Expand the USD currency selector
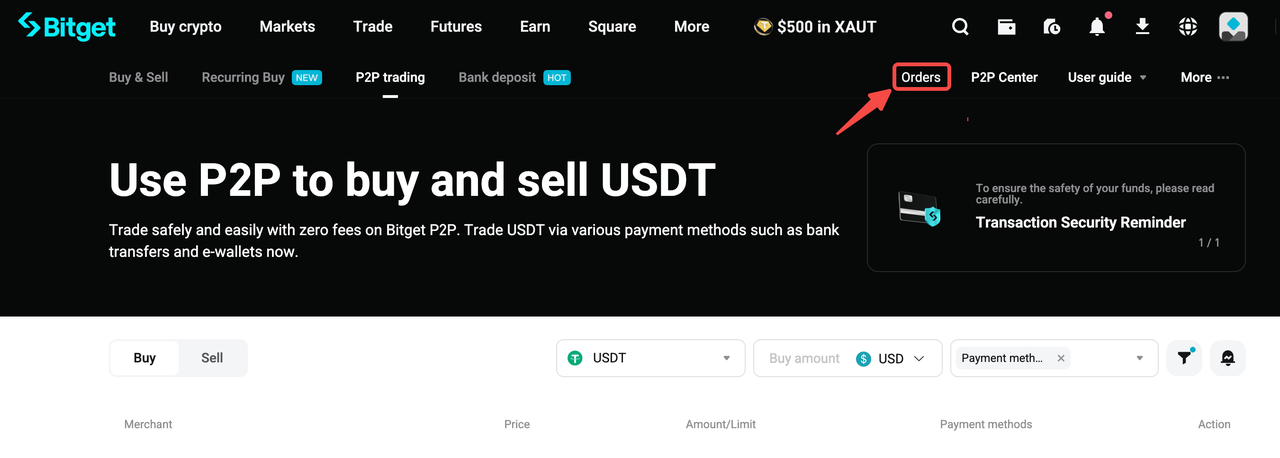Image resolution: width=1280 pixels, height=458 pixels. tap(898, 358)
